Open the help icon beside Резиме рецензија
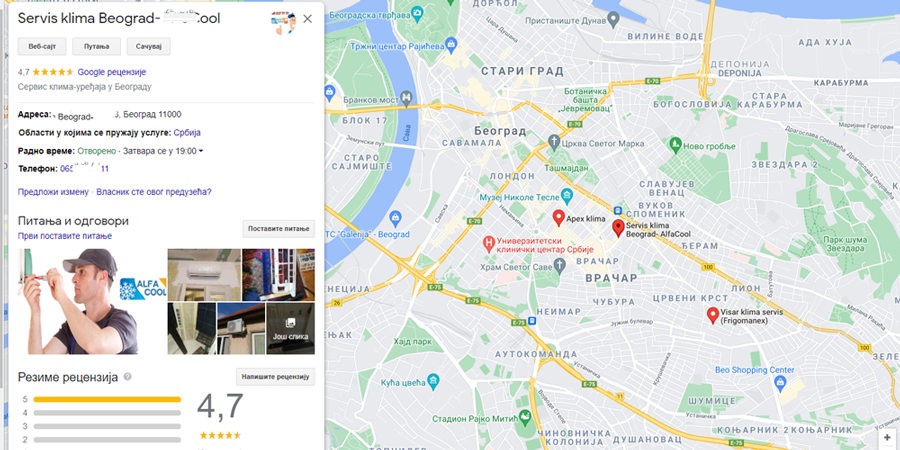This screenshot has width=900, height=450. 127,377
